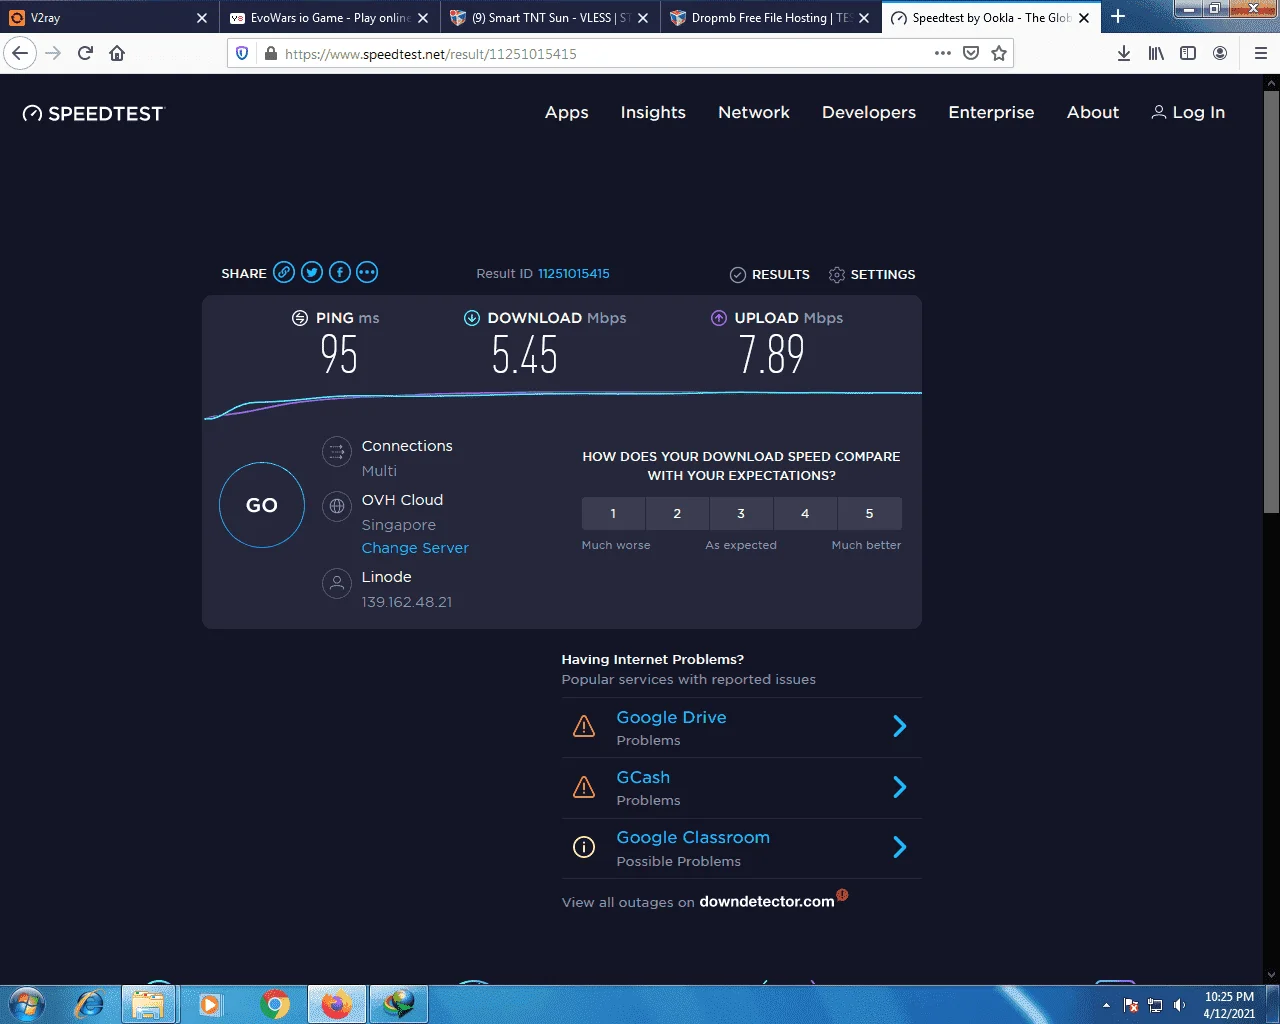Screen dimensions: 1280x1024
Task: Open tracking protection shield in address bar
Action: pos(241,53)
